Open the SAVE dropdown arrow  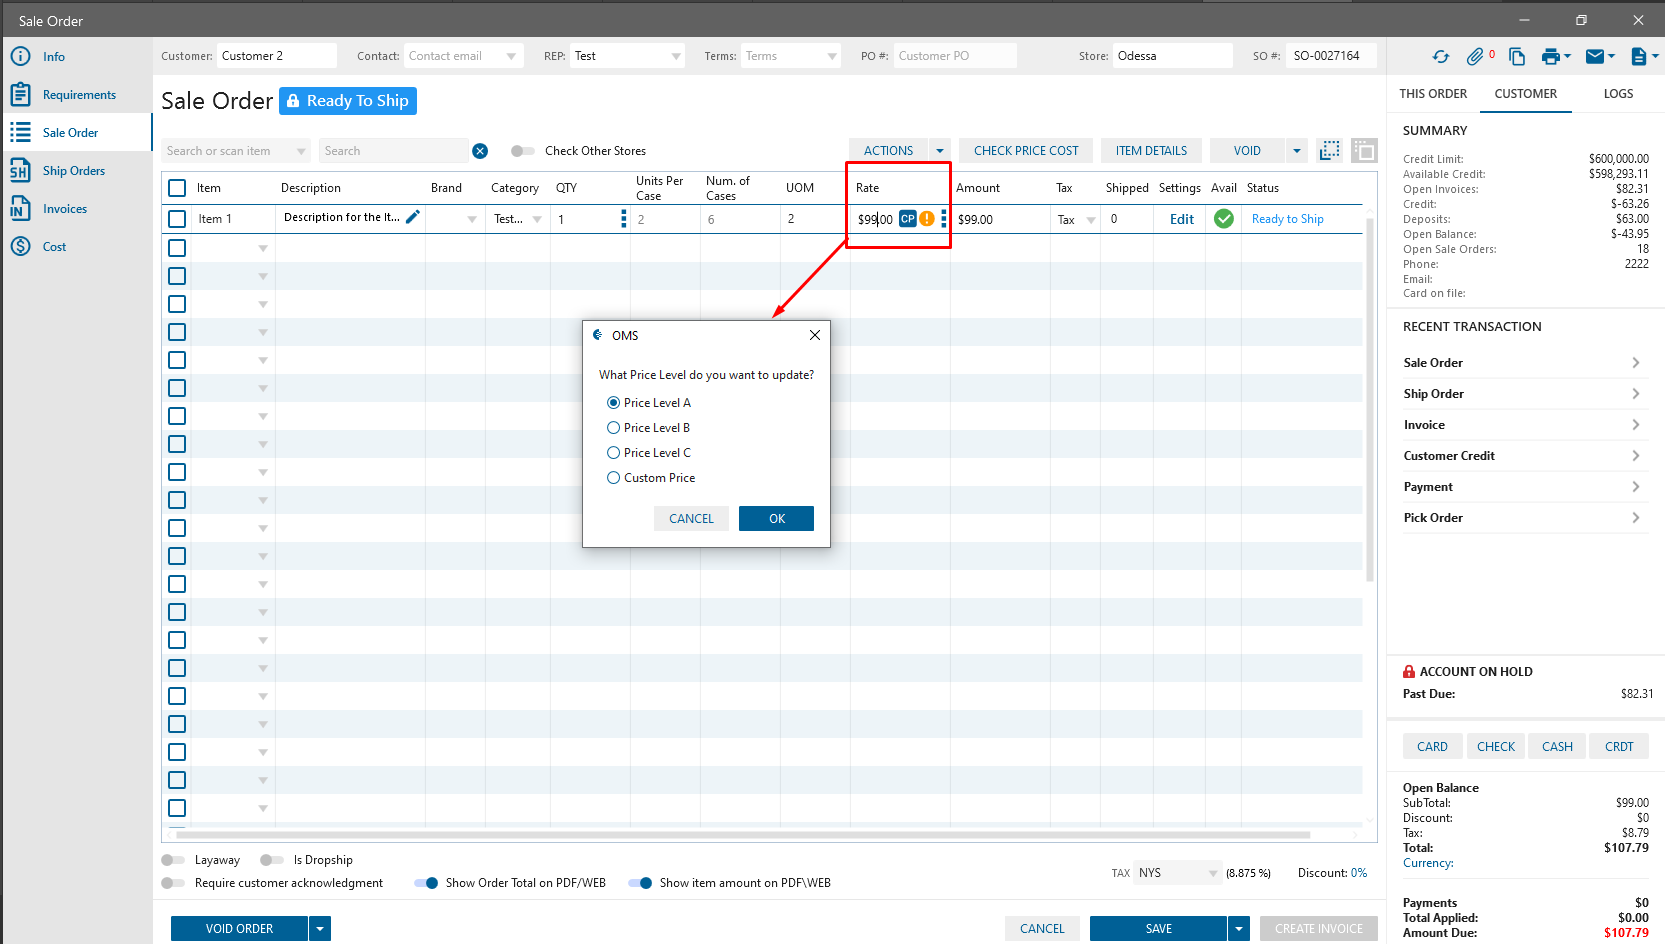(1239, 929)
